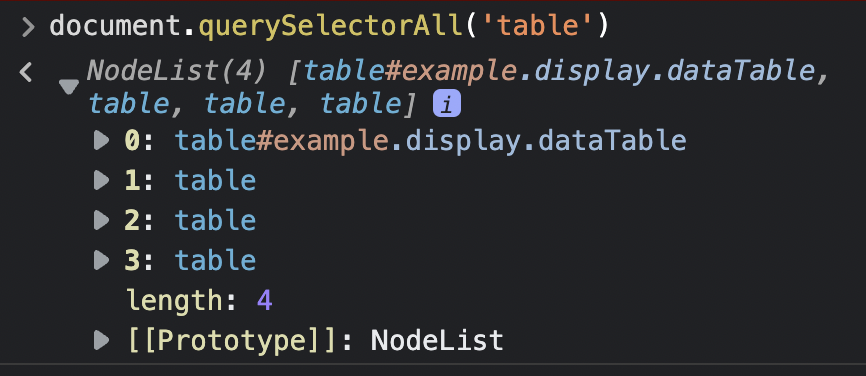Click the italic NodeList(4) summary label

177,70
